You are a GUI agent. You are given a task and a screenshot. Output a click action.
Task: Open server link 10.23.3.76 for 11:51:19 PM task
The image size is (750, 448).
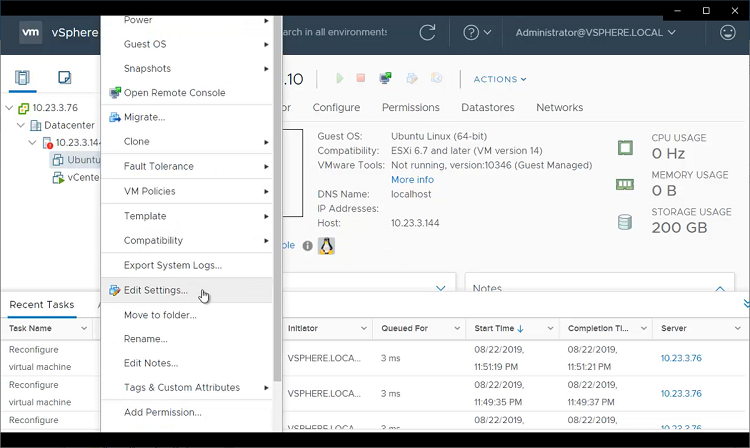click(x=681, y=358)
